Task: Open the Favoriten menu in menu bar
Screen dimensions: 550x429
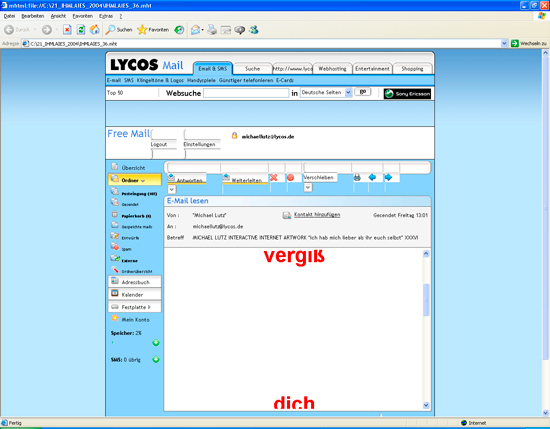Action: pyautogui.click(x=82, y=16)
